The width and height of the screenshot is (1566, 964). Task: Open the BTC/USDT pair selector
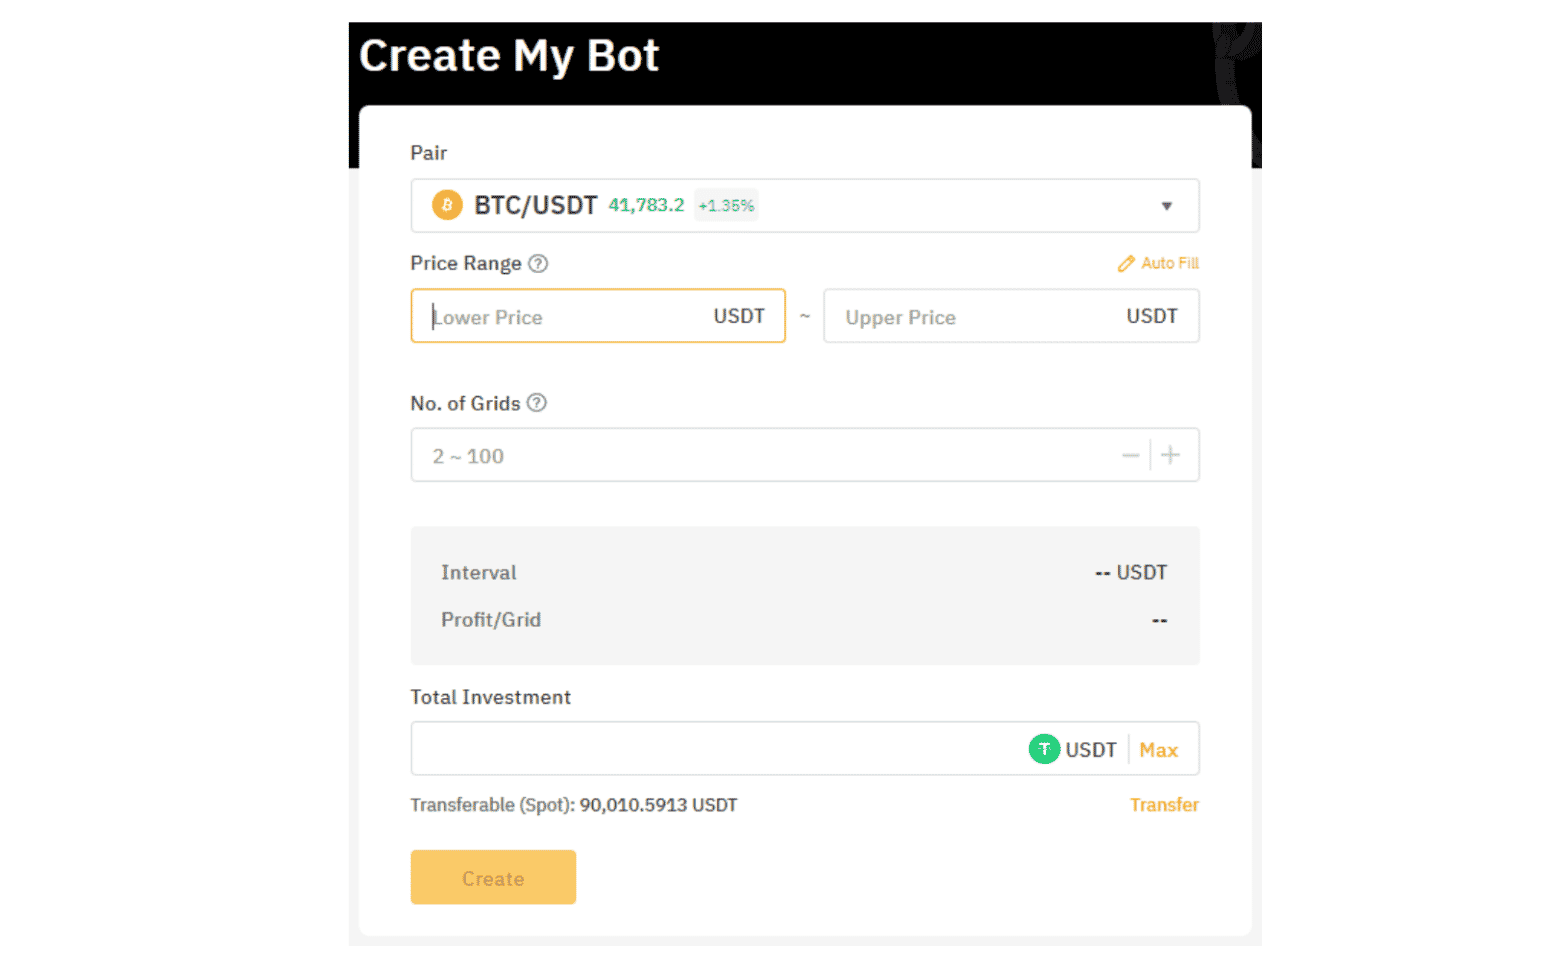[805, 206]
